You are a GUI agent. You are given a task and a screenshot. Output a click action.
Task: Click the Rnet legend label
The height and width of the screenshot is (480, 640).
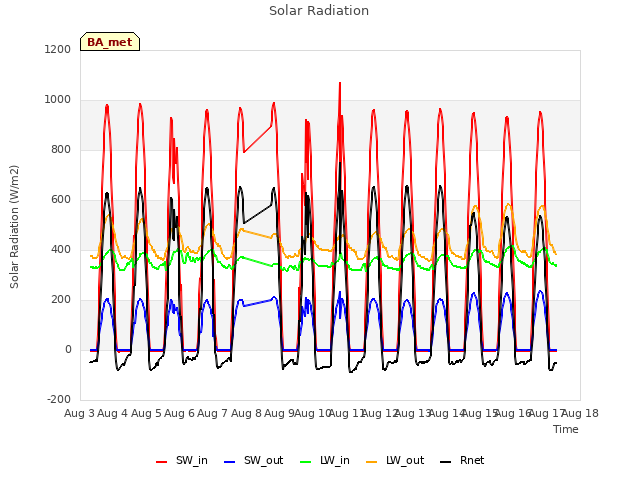tap(472, 460)
